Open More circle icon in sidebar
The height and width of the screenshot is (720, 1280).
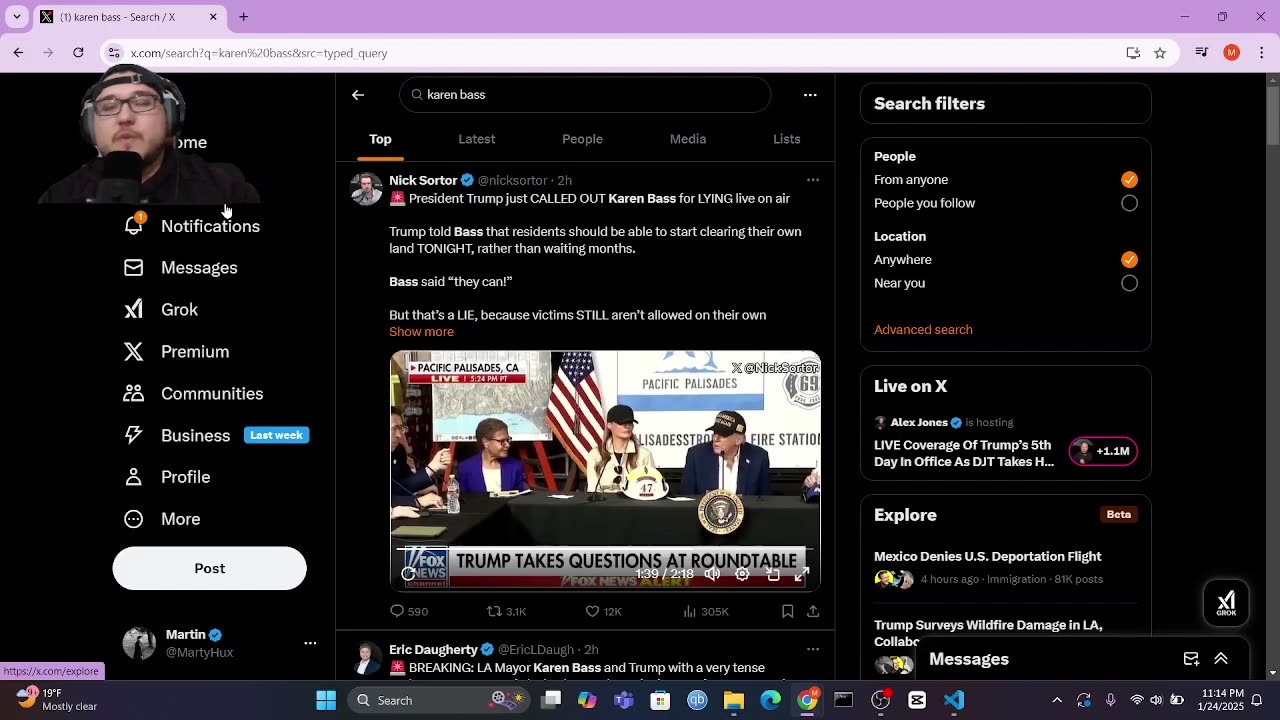(133, 519)
